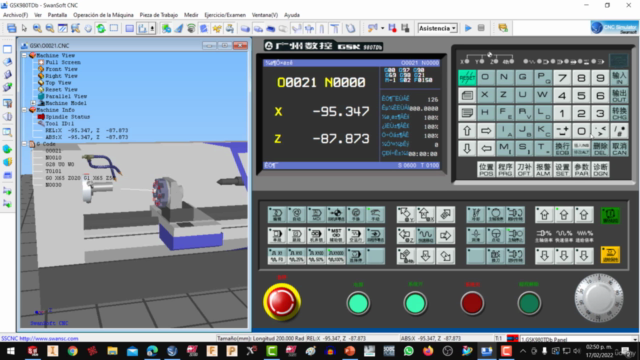Image resolution: width=640 pixels, height=360 pixels.
Task: Click the red emergency stop button
Action: point(282,302)
